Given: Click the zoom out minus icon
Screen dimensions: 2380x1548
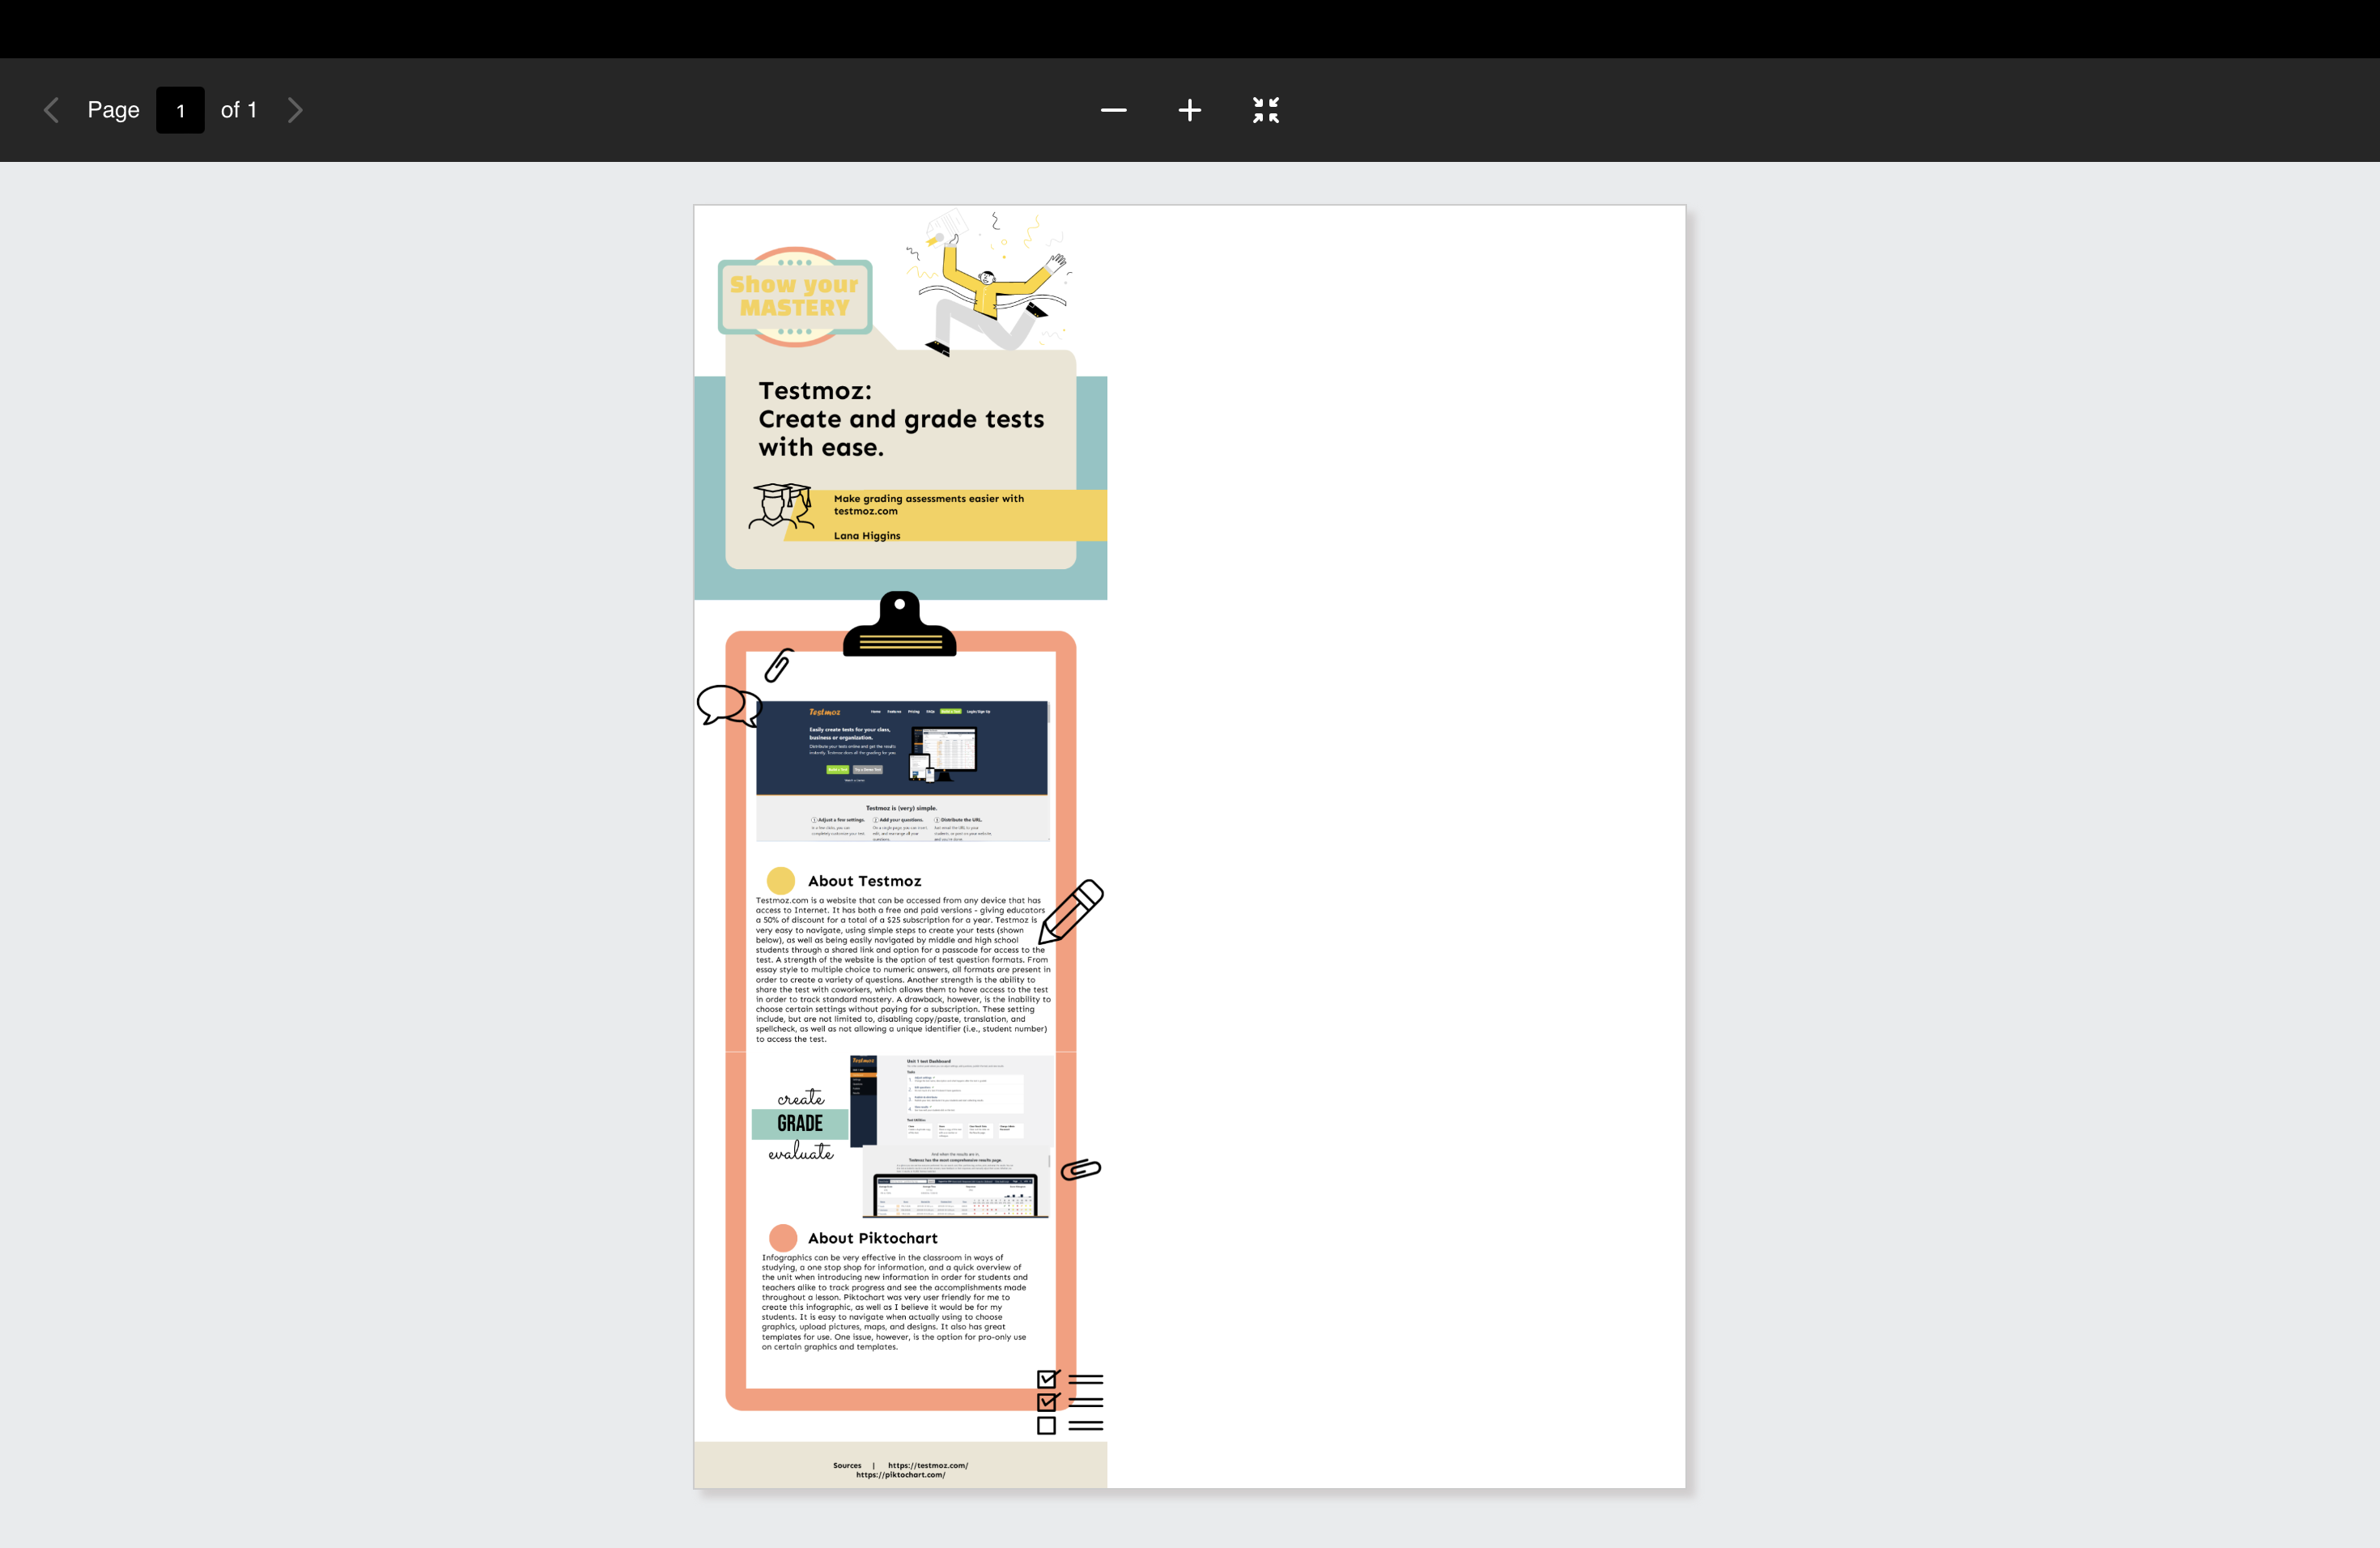Looking at the screenshot, I should [1114, 110].
